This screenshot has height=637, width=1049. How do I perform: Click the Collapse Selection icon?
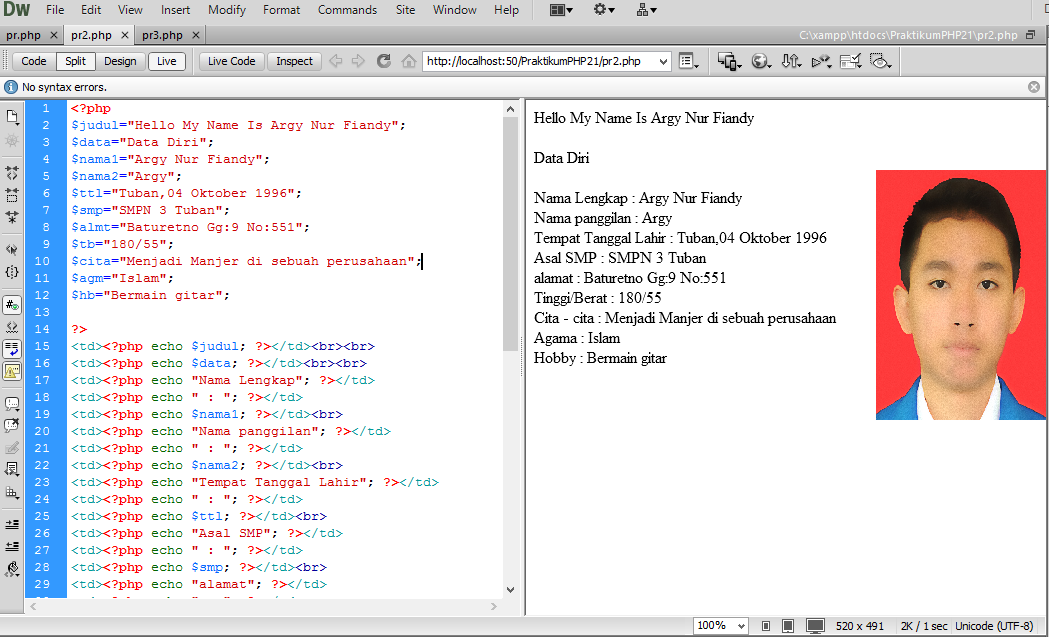point(12,195)
